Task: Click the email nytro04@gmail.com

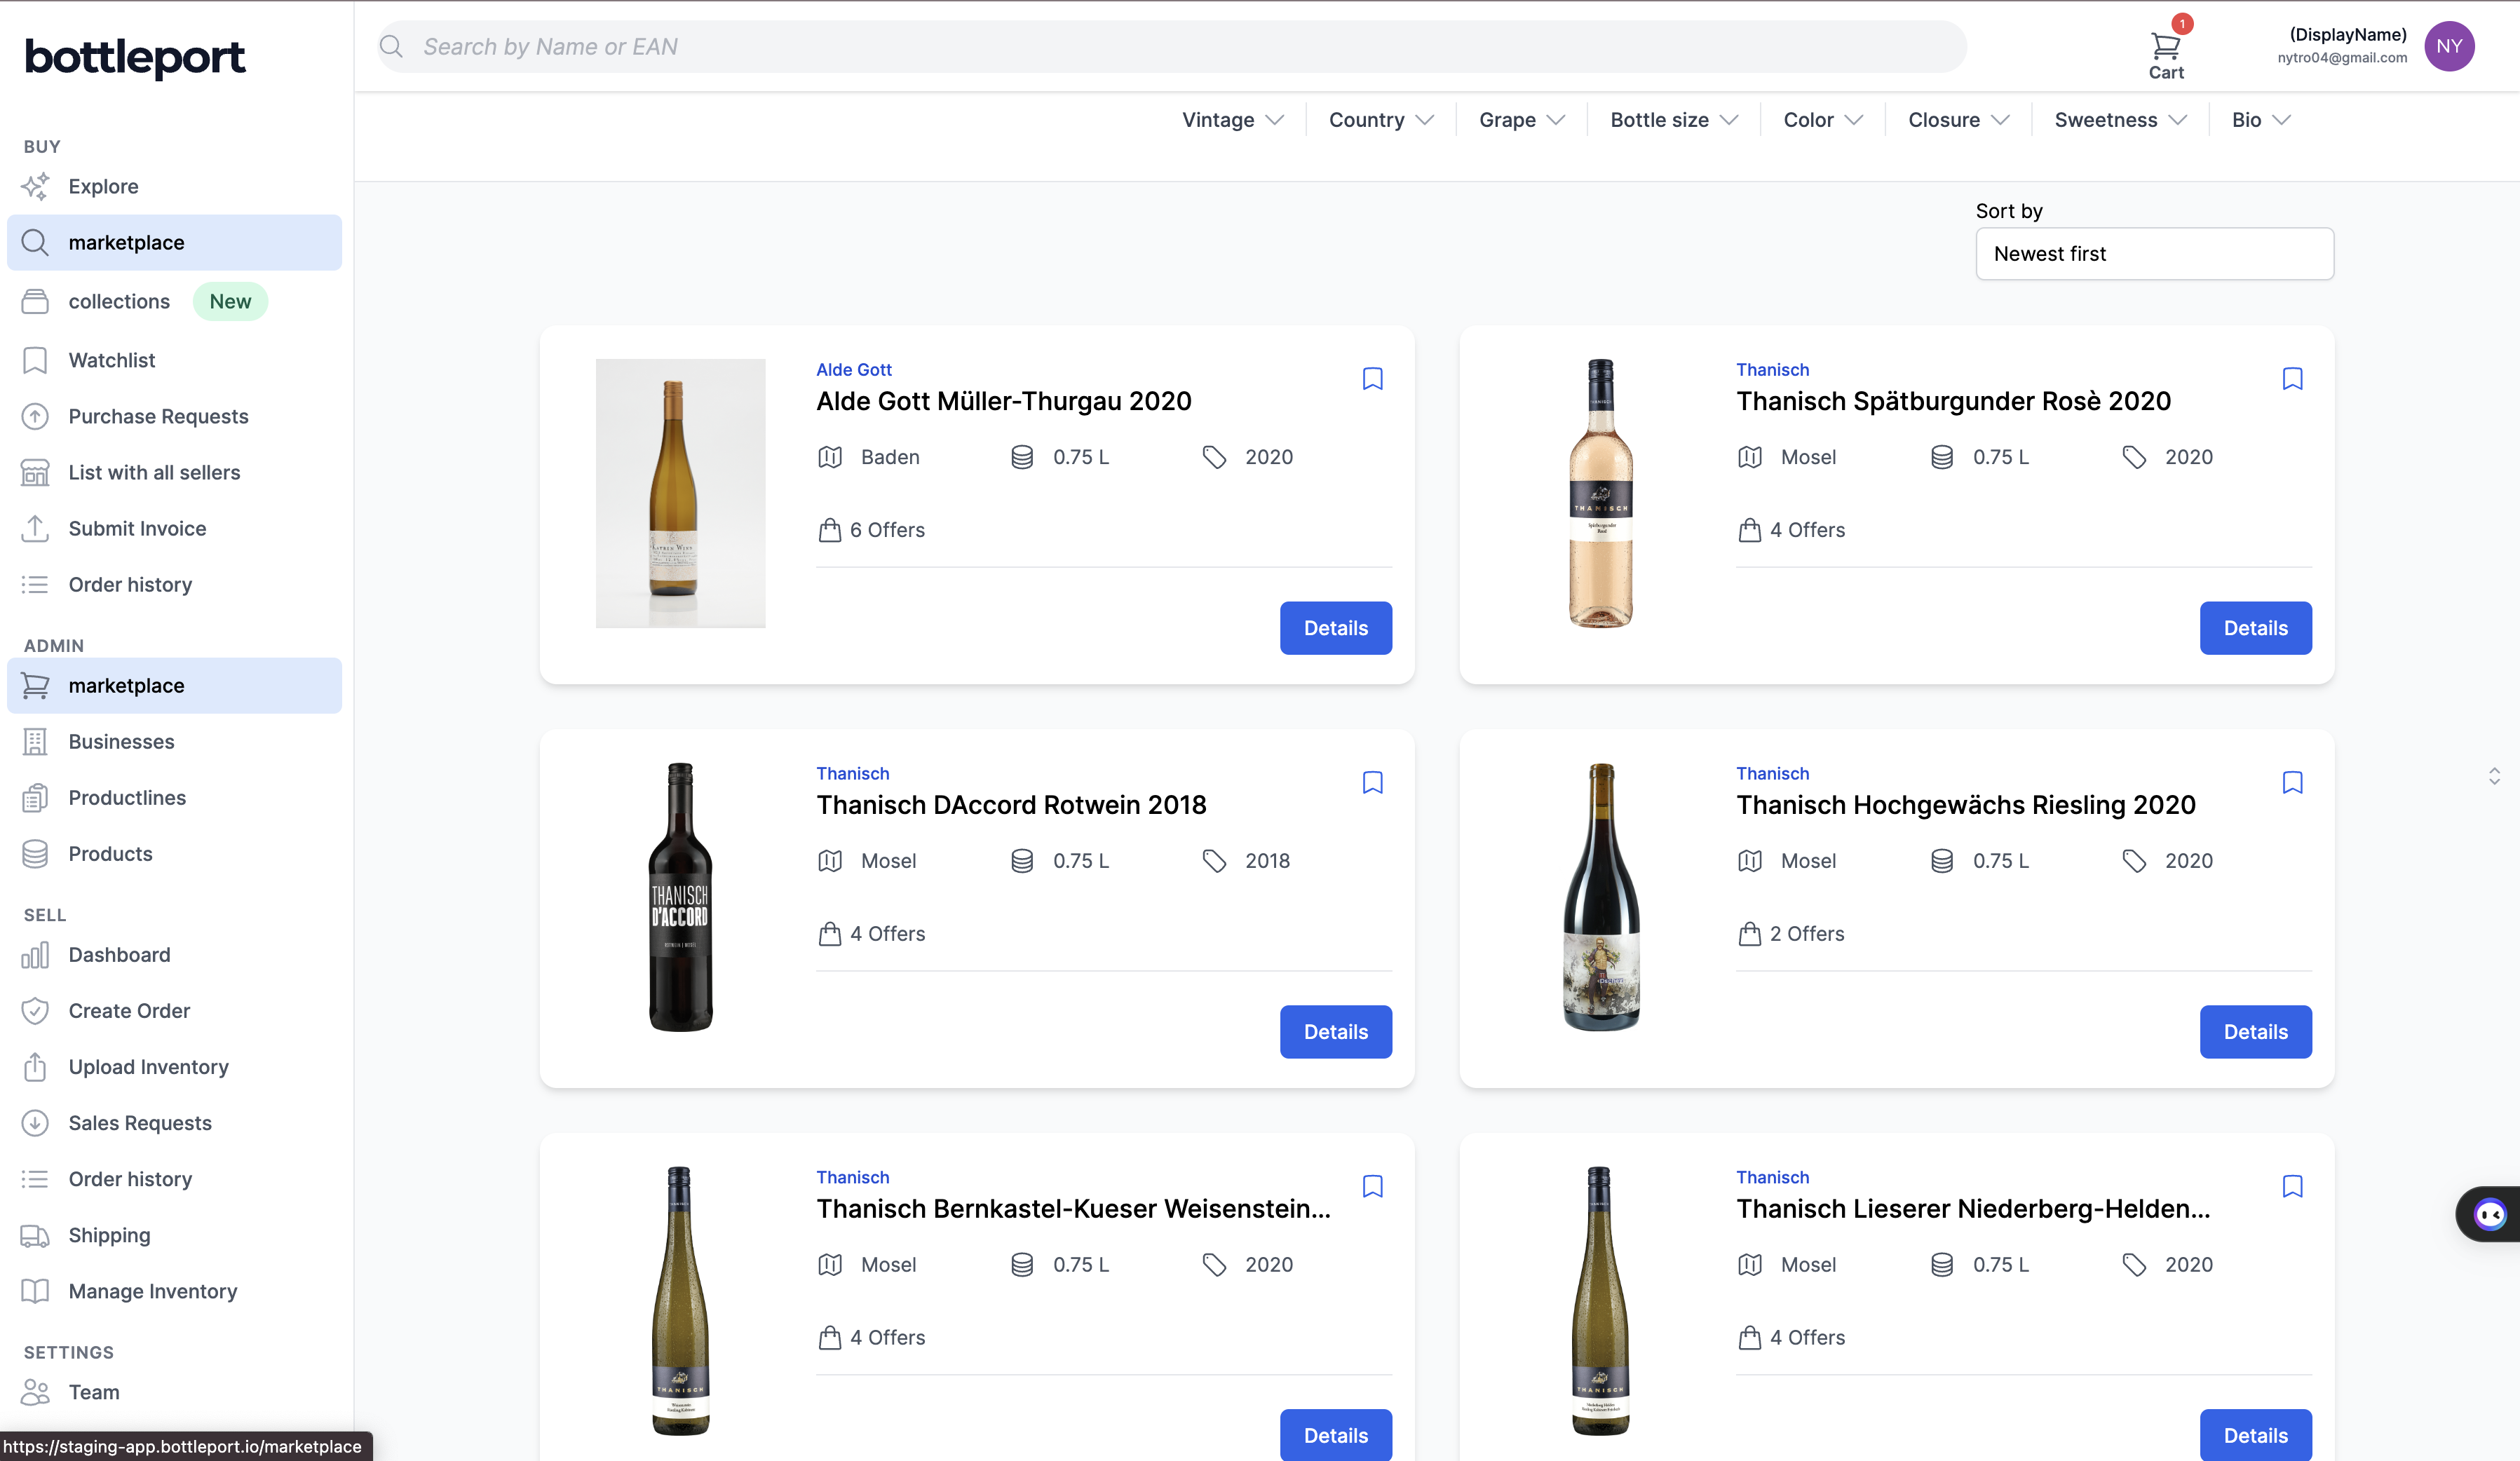Action: (2342, 58)
